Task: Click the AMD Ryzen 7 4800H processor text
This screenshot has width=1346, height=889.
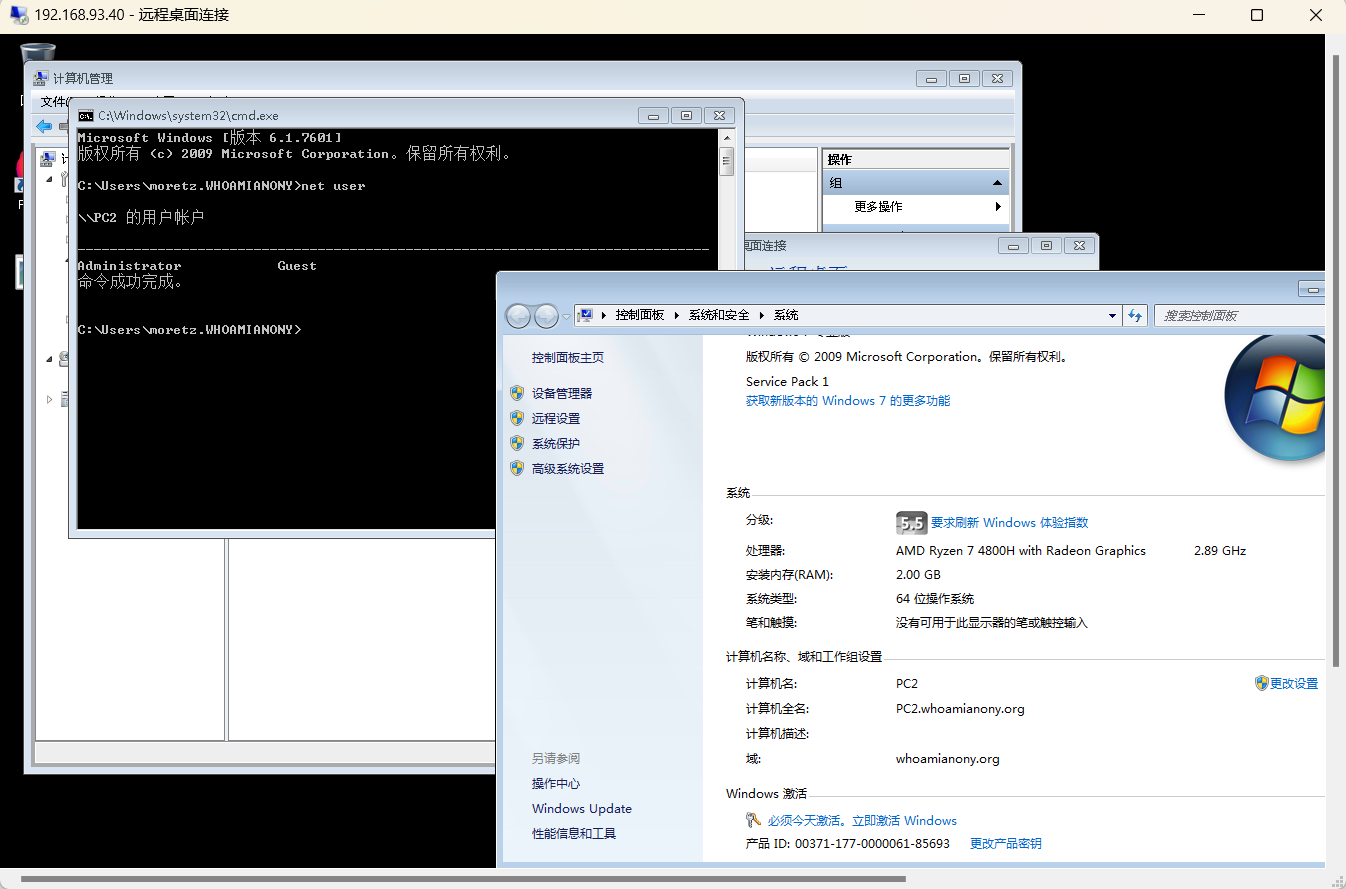Action: point(1021,551)
